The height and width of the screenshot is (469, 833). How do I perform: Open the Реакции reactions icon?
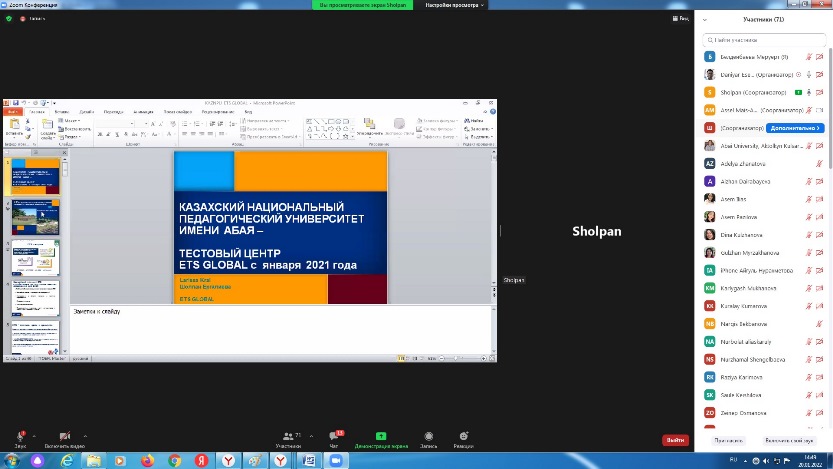point(463,436)
